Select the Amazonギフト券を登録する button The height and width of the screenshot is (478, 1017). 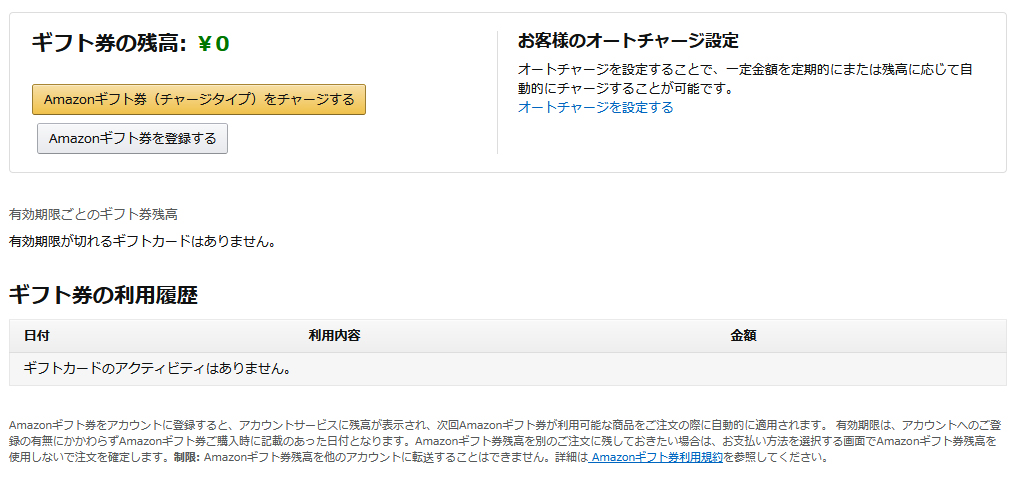point(132,138)
